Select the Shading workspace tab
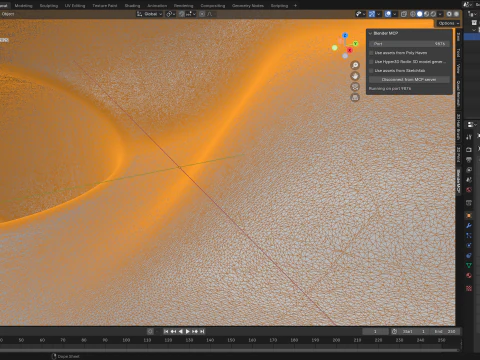Image resolution: width=480 pixels, height=360 pixels. tap(132, 6)
